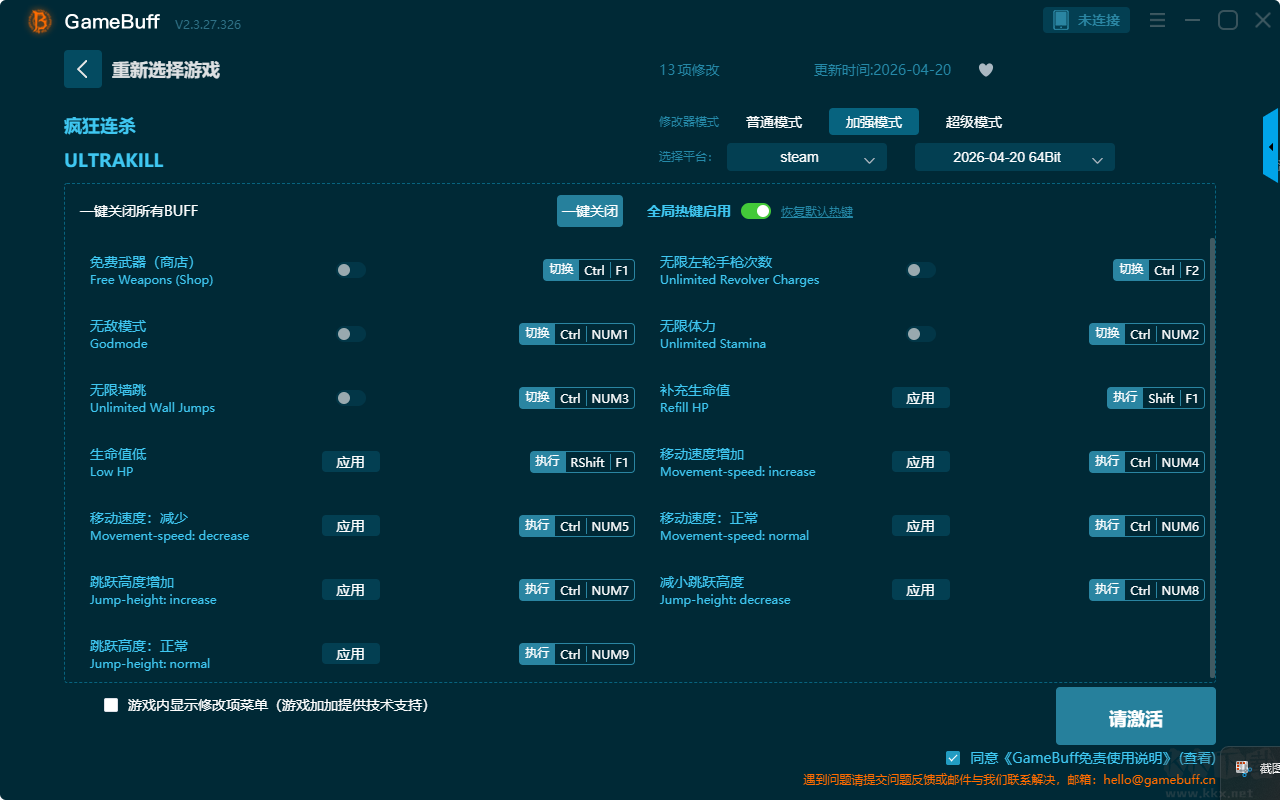This screenshot has height=800, width=1280.
Task: Toggle Unlimited Revolver Charges switch
Action: coord(921,270)
